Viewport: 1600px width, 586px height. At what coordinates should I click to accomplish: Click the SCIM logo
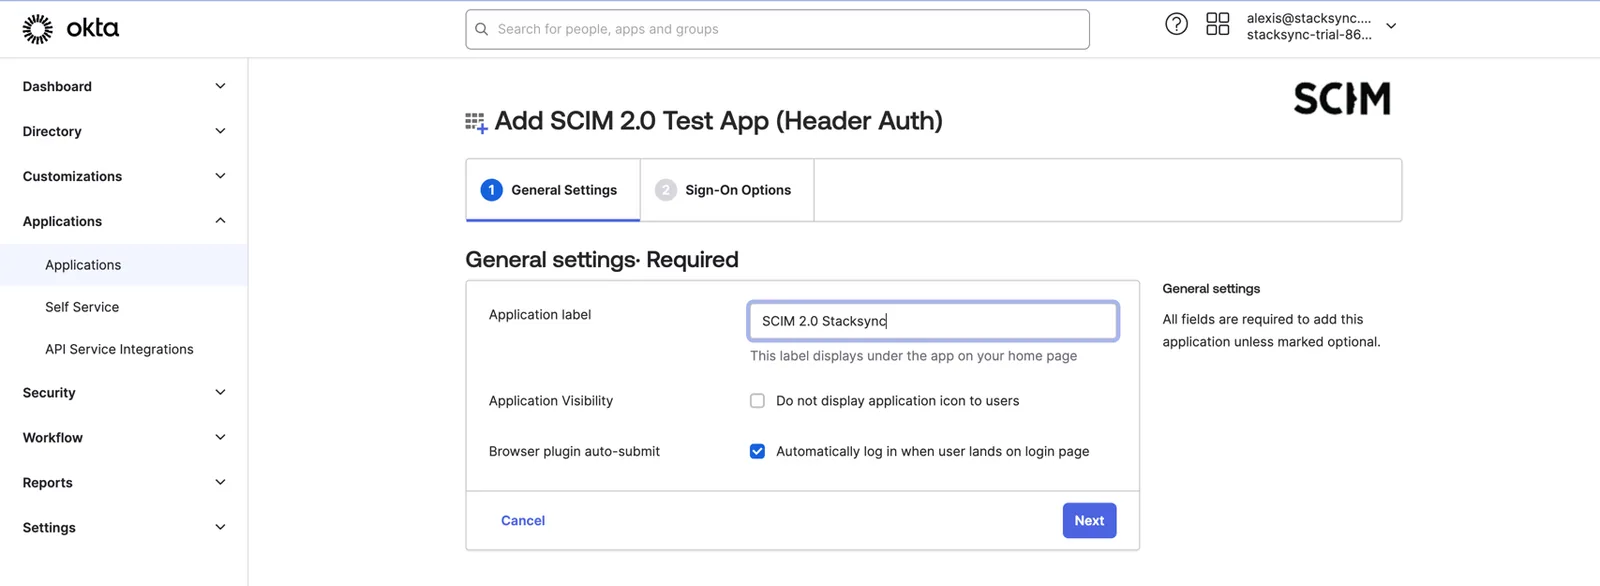tap(1342, 98)
